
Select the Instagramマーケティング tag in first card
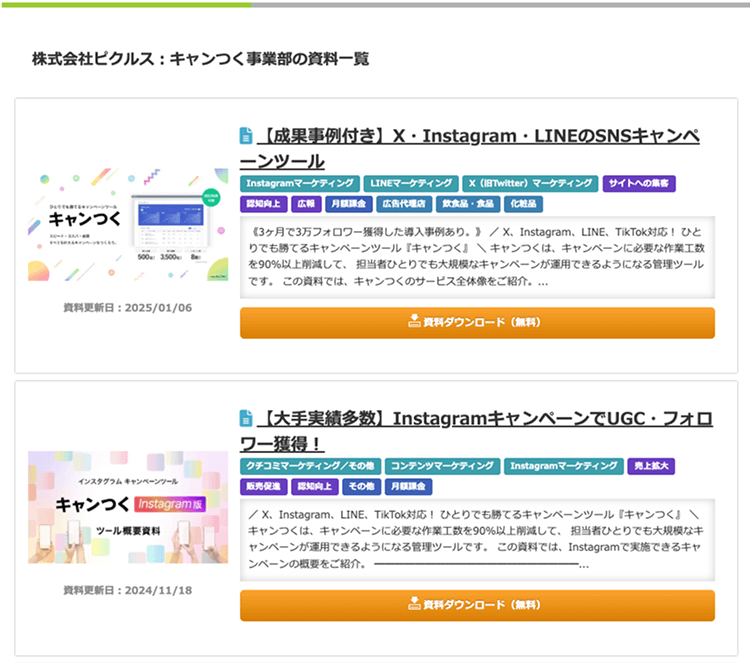pos(300,184)
